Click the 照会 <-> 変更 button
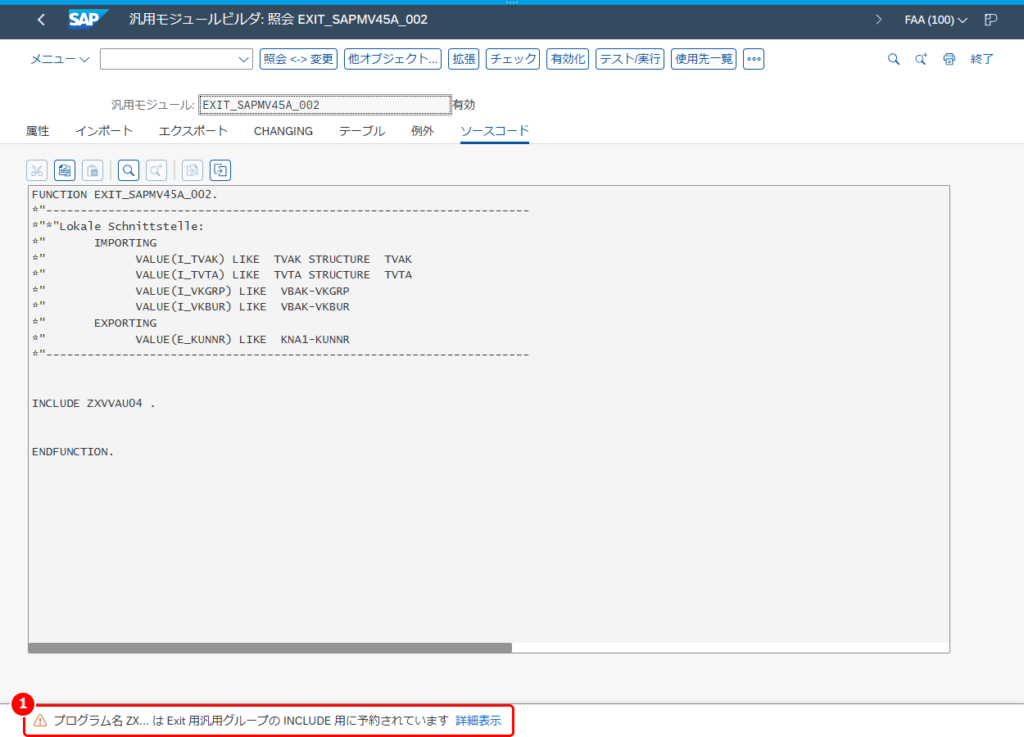 click(x=298, y=59)
